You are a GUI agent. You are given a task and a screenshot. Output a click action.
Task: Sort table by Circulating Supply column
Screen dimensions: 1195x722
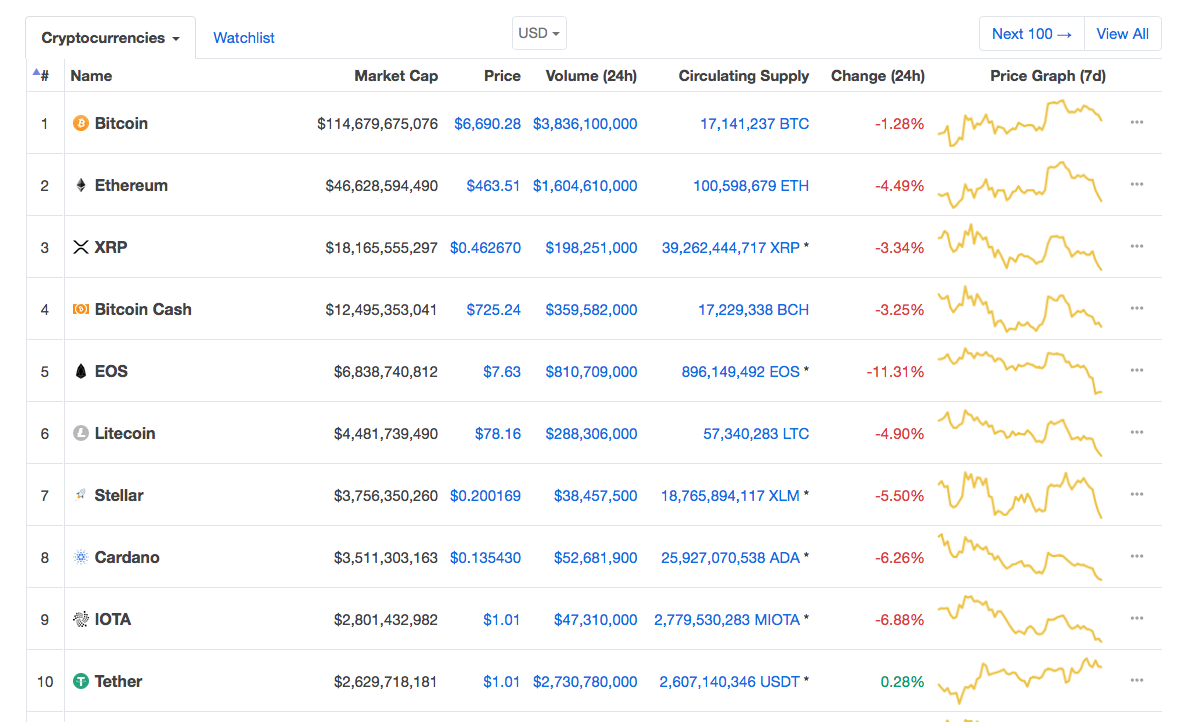(744, 75)
